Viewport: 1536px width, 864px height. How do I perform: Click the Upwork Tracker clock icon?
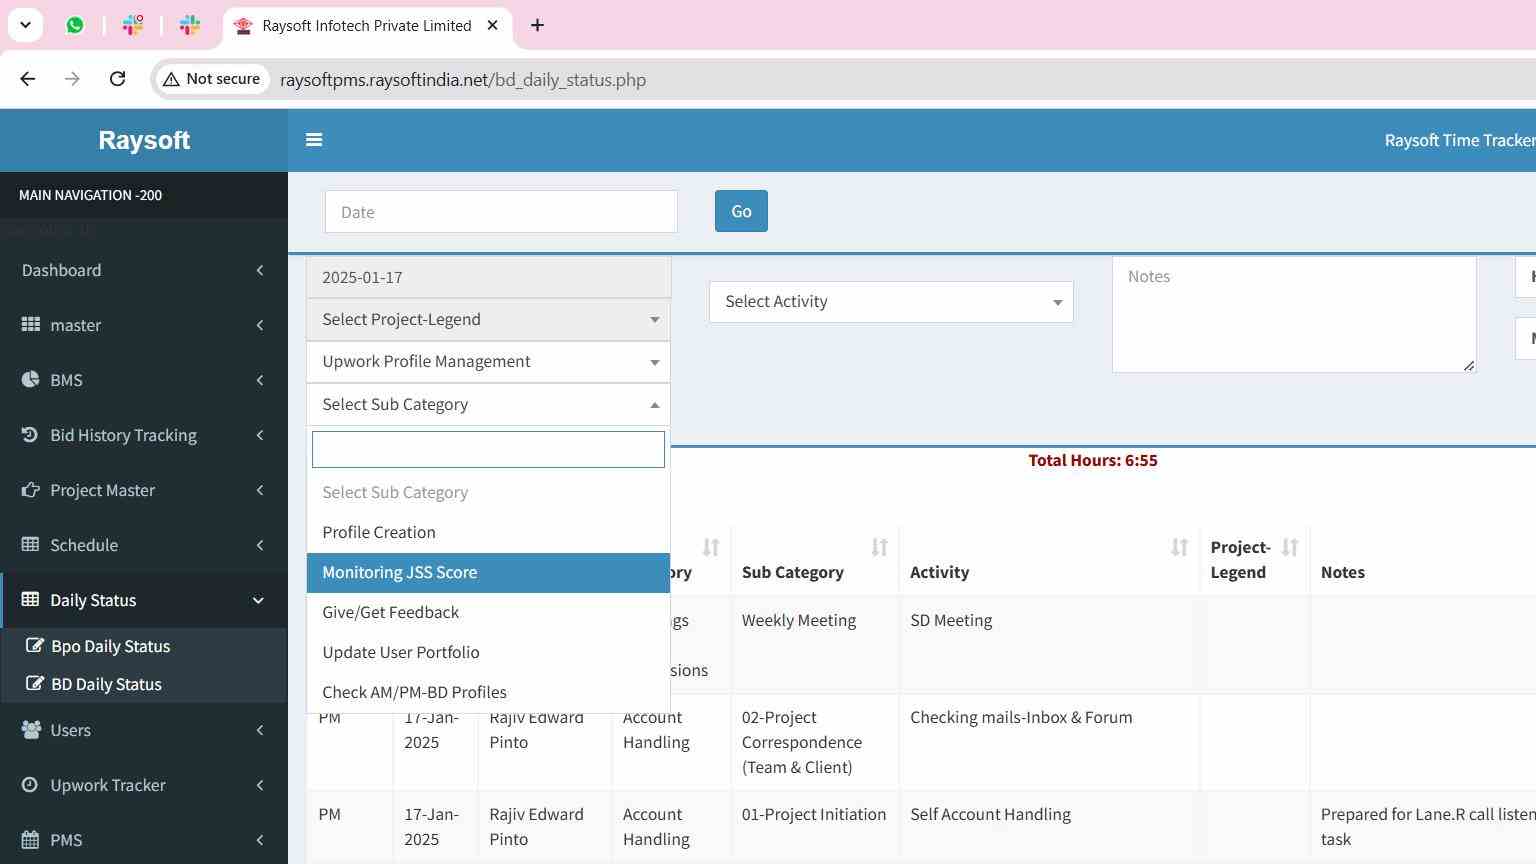point(30,785)
